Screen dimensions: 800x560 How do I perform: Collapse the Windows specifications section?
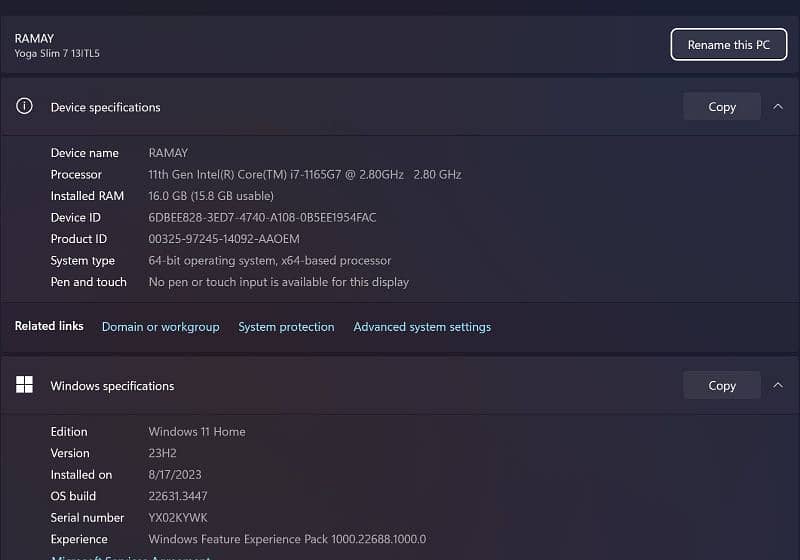778,386
